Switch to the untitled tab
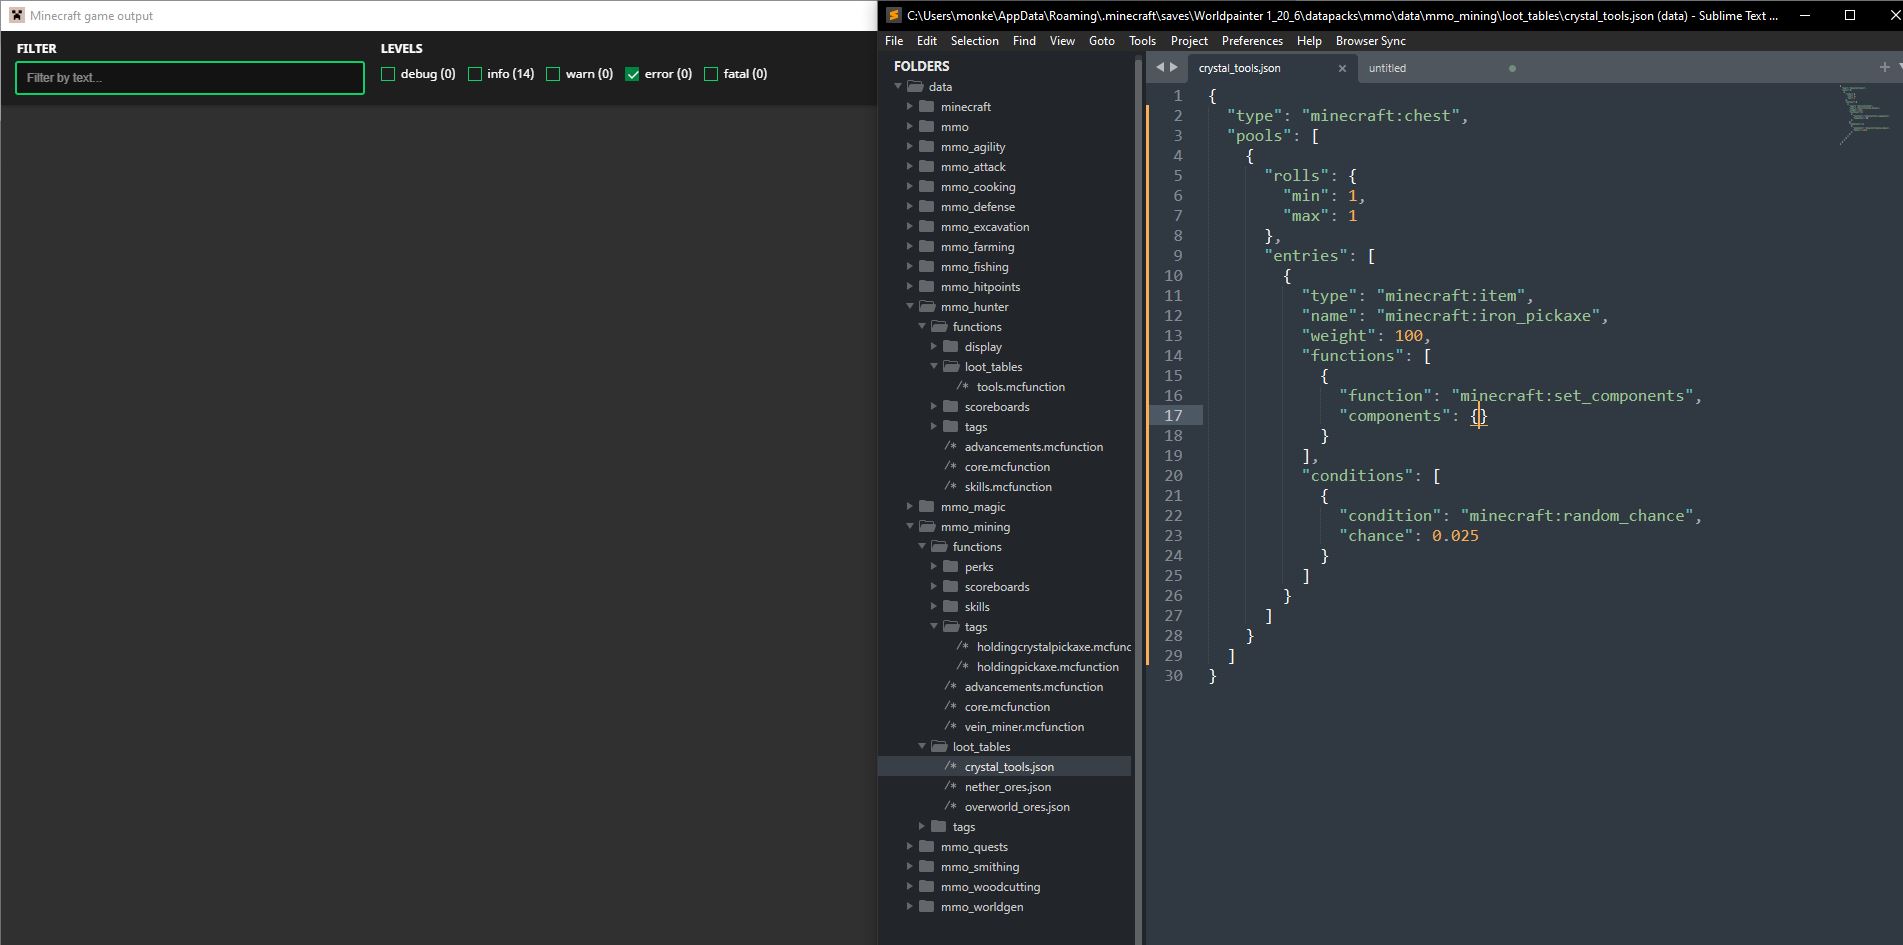 tap(1387, 69)
